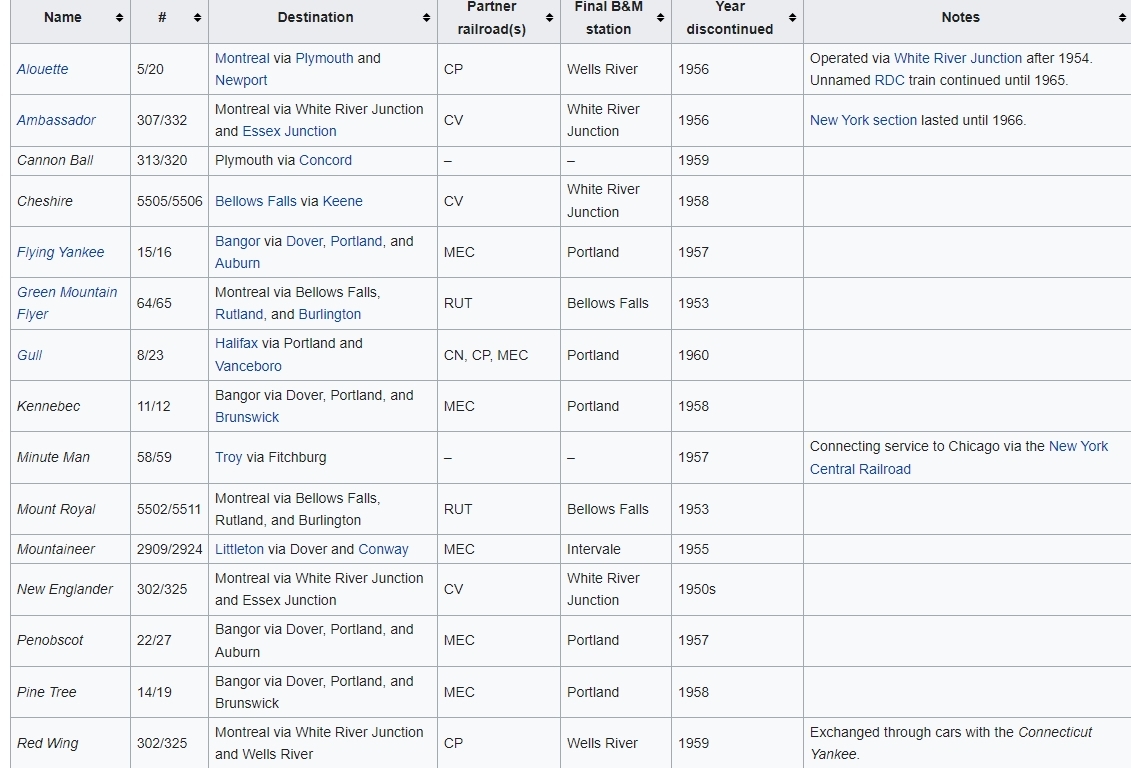Sort by Destination column arrows
1131x768 pixels.
(x=426, y=17)
